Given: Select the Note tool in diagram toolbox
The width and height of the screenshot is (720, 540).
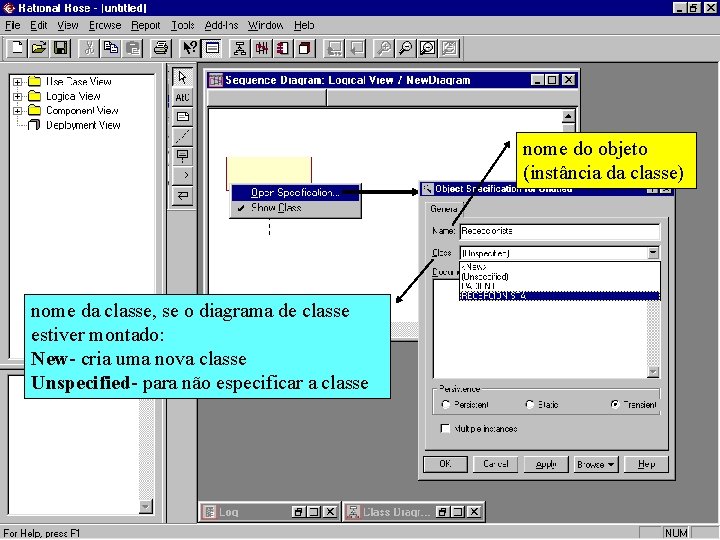Looking at the screenshot, I should (182, 117).
